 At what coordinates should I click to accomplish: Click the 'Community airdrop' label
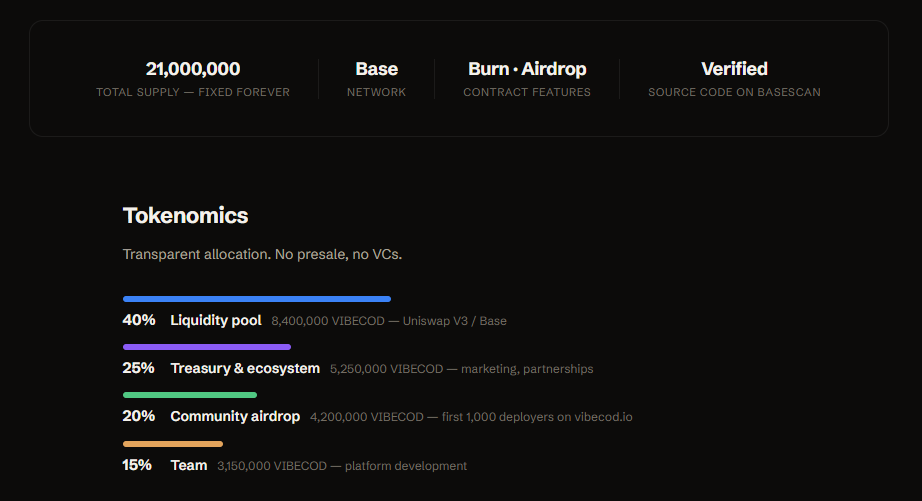point(235,417)
